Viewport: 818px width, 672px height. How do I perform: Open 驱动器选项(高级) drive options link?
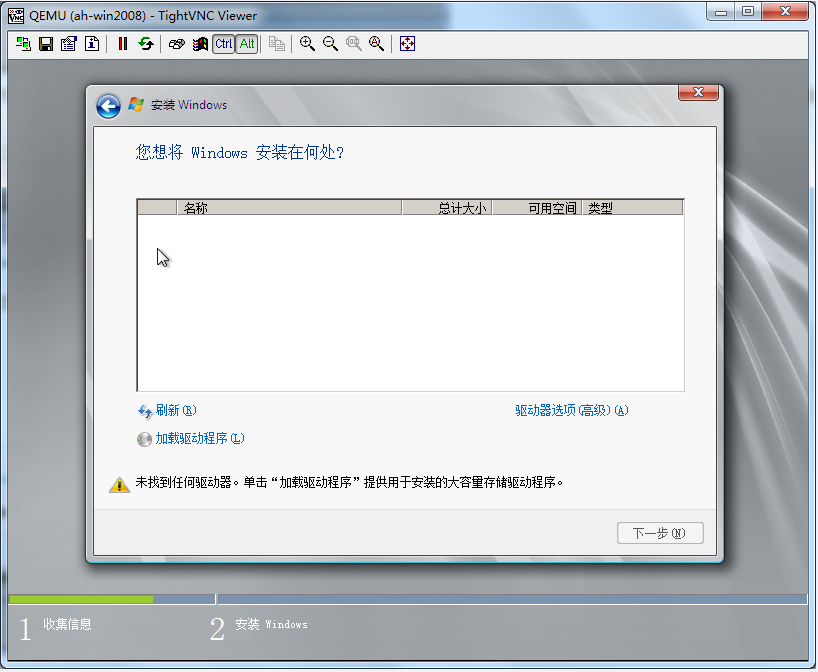click(x=571, y=411)
